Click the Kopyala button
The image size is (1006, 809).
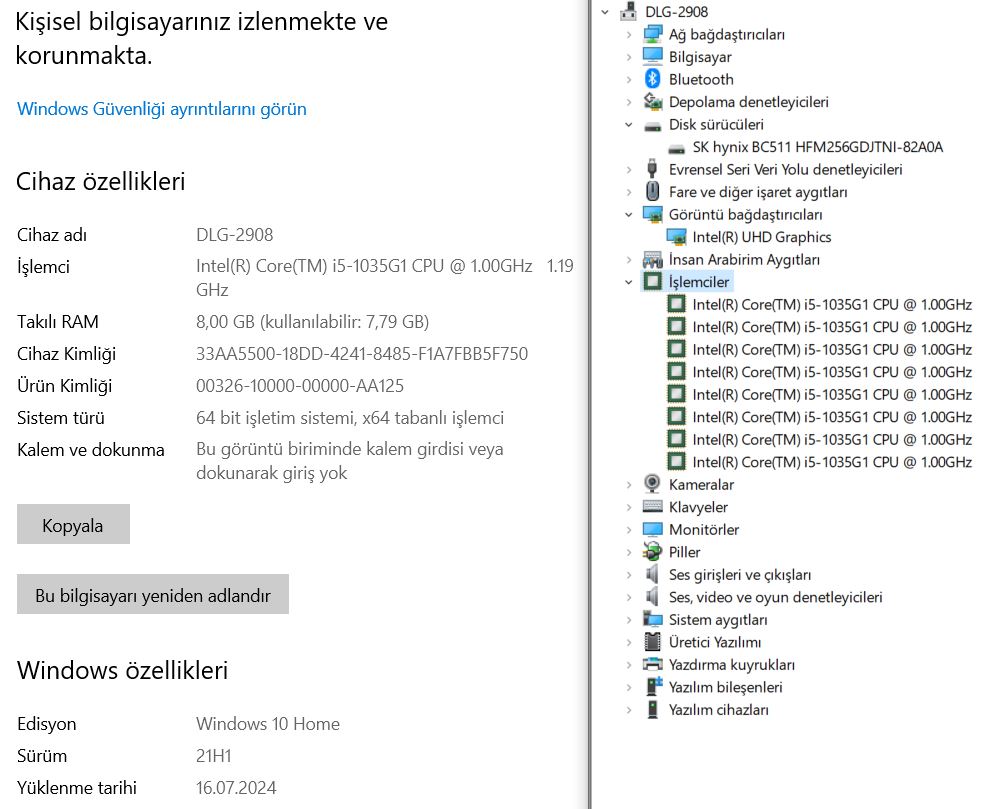tap(73, 524)
